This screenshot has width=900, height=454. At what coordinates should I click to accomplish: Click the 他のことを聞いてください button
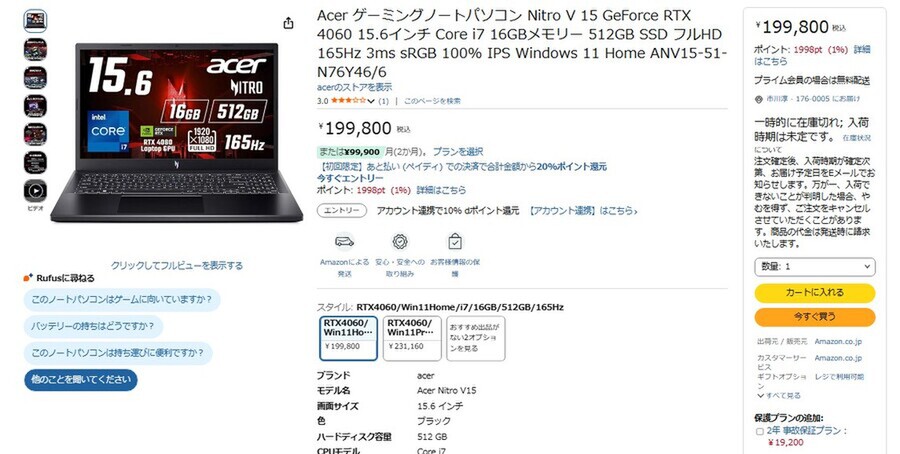click(x=81, y=380)
